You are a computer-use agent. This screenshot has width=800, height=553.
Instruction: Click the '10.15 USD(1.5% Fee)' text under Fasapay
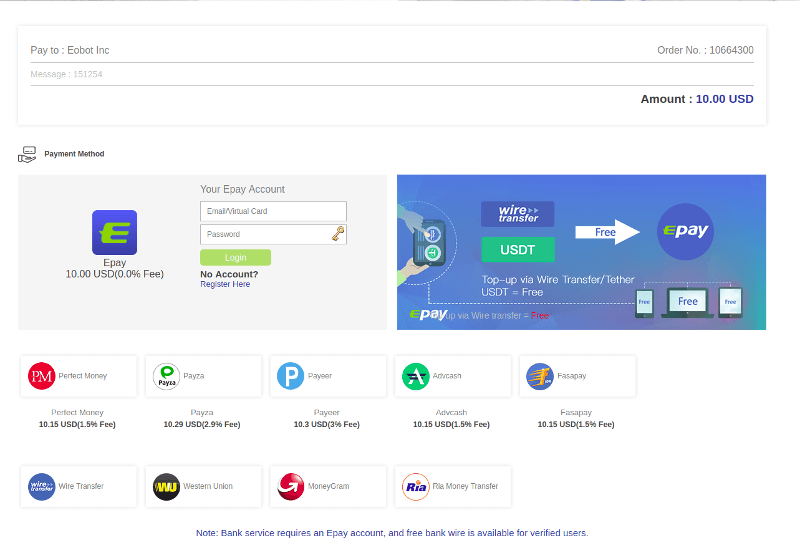[x=576, y=424]
